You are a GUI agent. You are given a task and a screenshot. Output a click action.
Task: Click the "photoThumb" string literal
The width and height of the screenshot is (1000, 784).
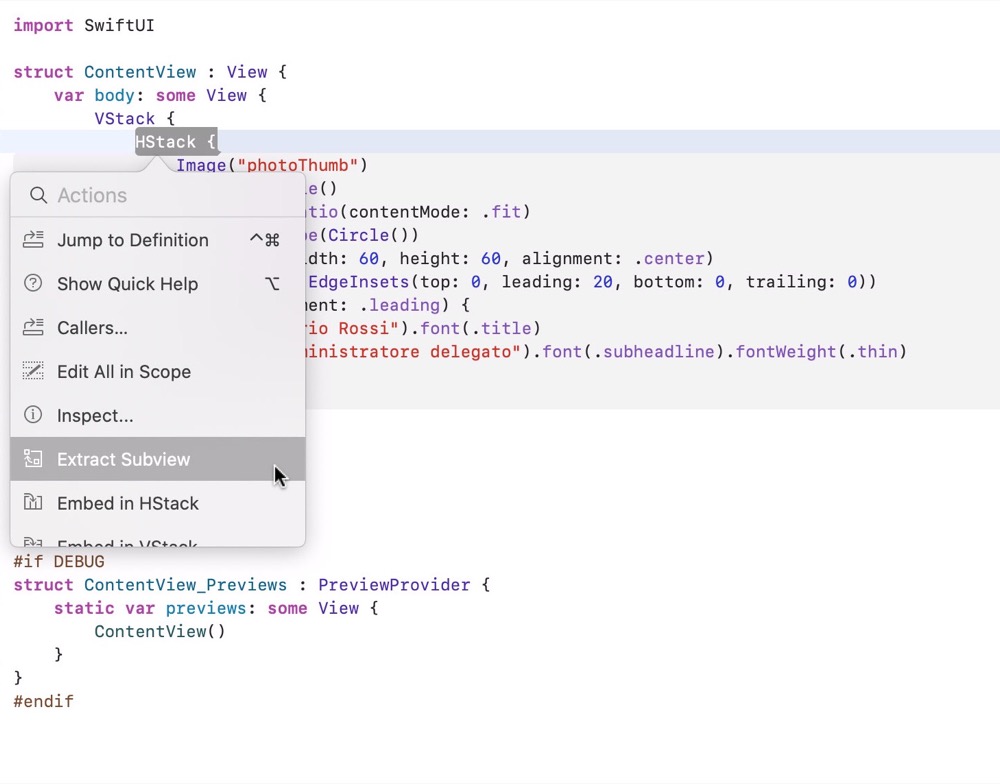coord(298,165)
